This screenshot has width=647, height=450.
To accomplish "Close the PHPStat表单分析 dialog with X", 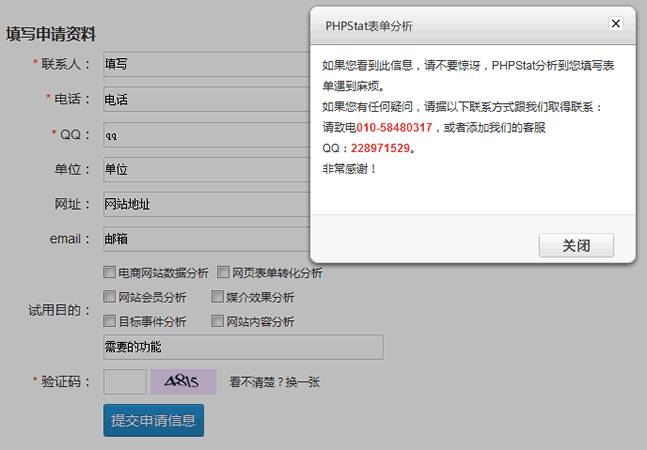I will [x=616, y=24].
